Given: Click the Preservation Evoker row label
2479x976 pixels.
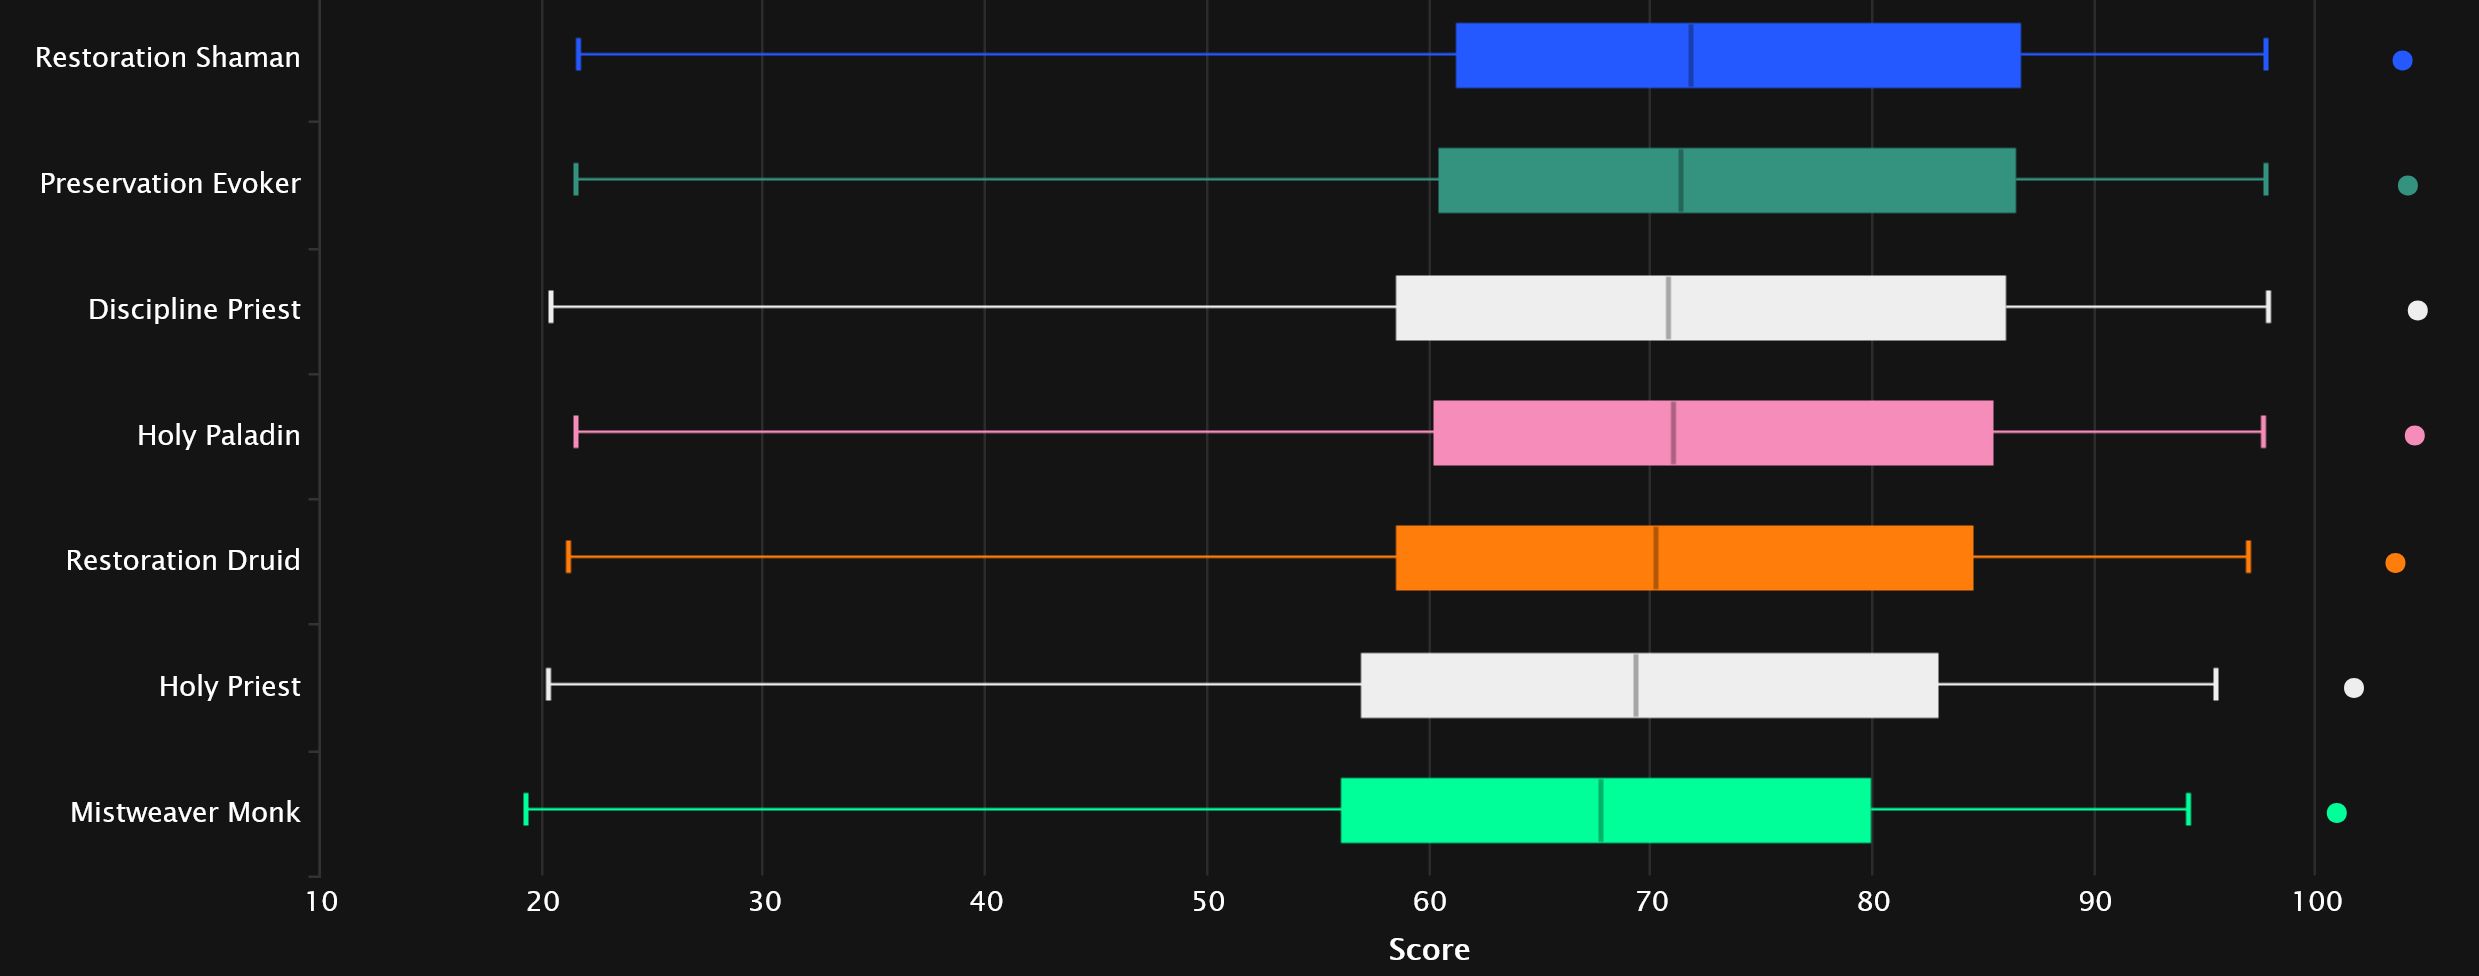Looking at the screenshot, I should (x=170, y=183).
